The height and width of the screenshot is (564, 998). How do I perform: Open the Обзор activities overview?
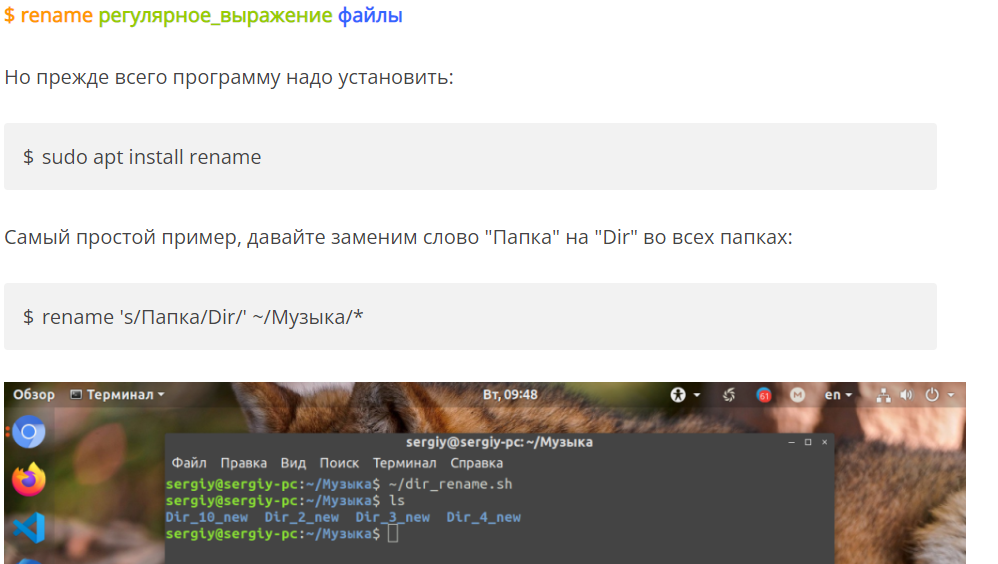point(34,395)
